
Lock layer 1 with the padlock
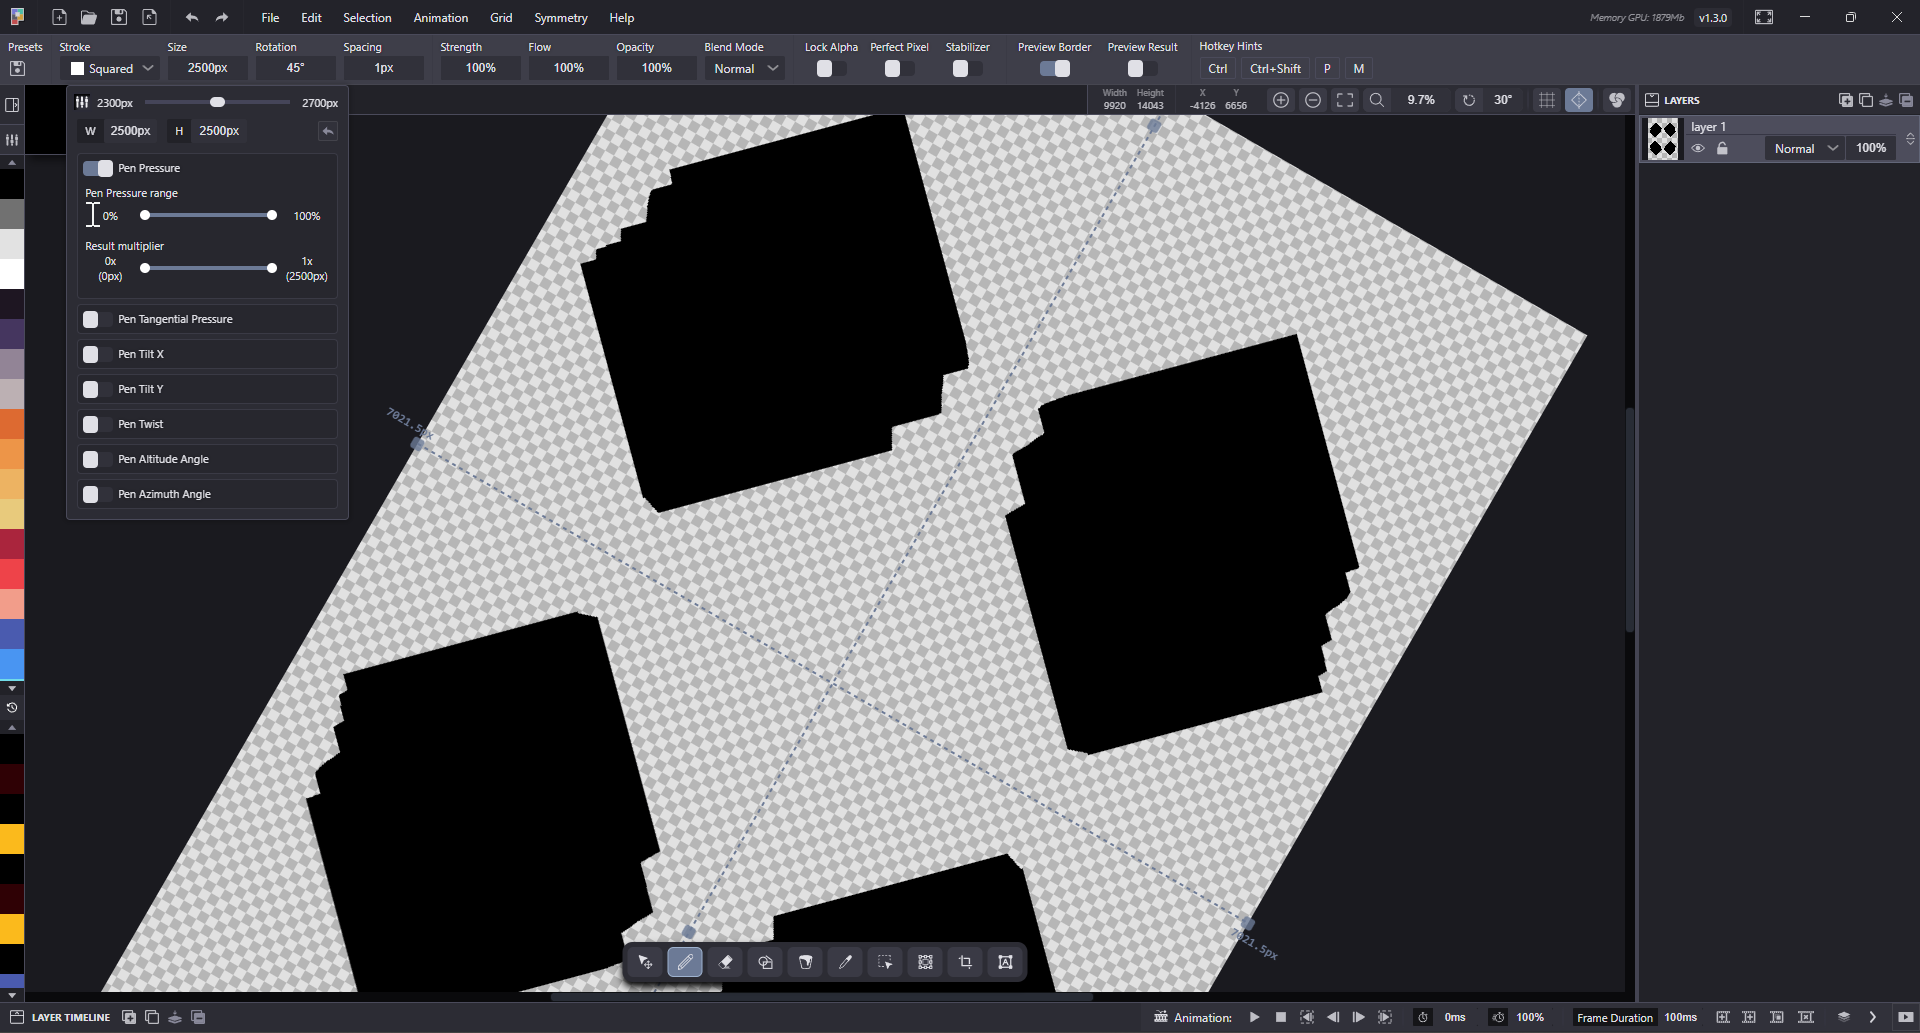pyautogui.click(x=1722, y=148)
